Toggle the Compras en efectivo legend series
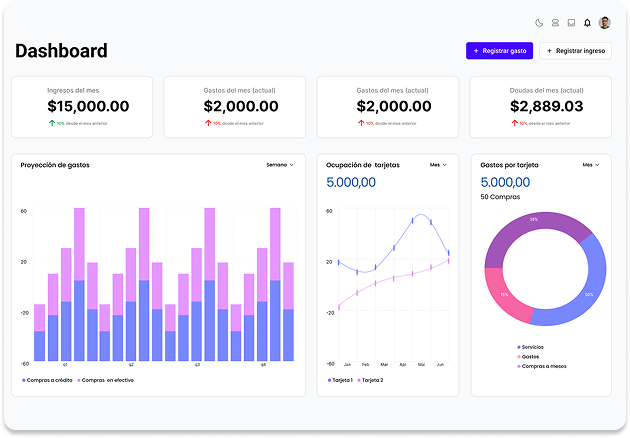630x438 pixels. [x=107, y=380]
